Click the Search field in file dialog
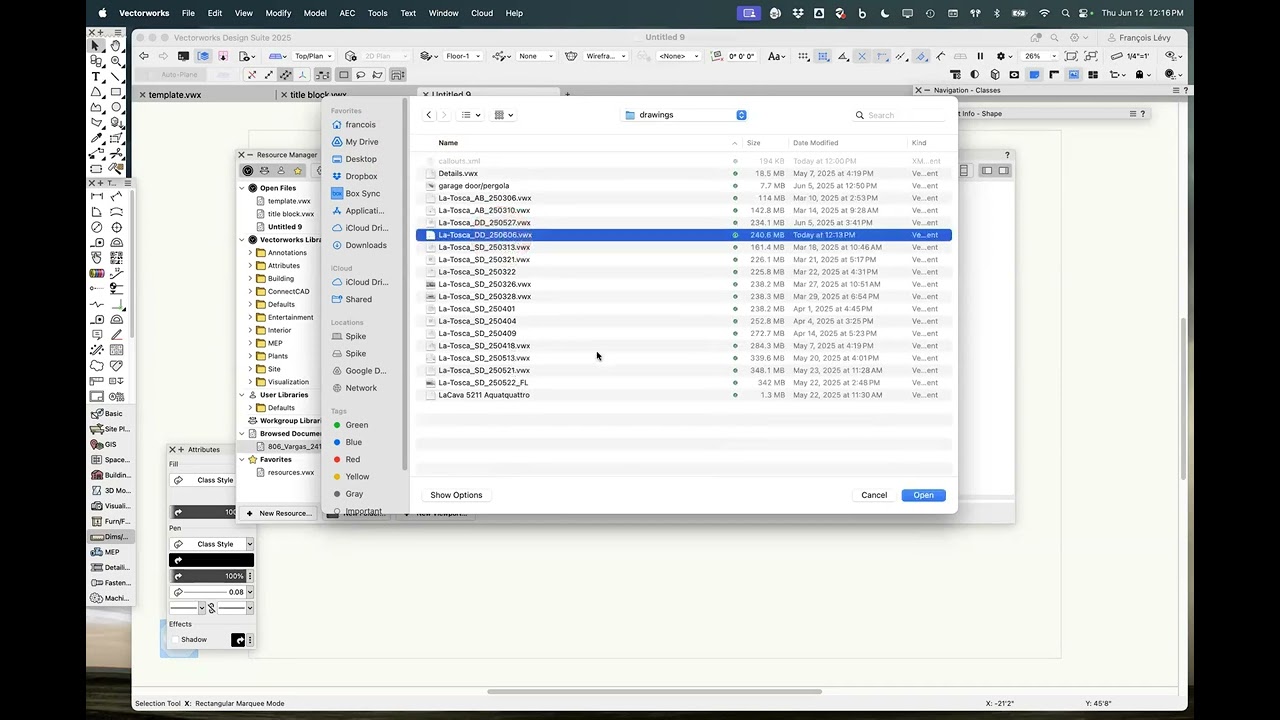1280x720 pixels. tap(898, 115)
